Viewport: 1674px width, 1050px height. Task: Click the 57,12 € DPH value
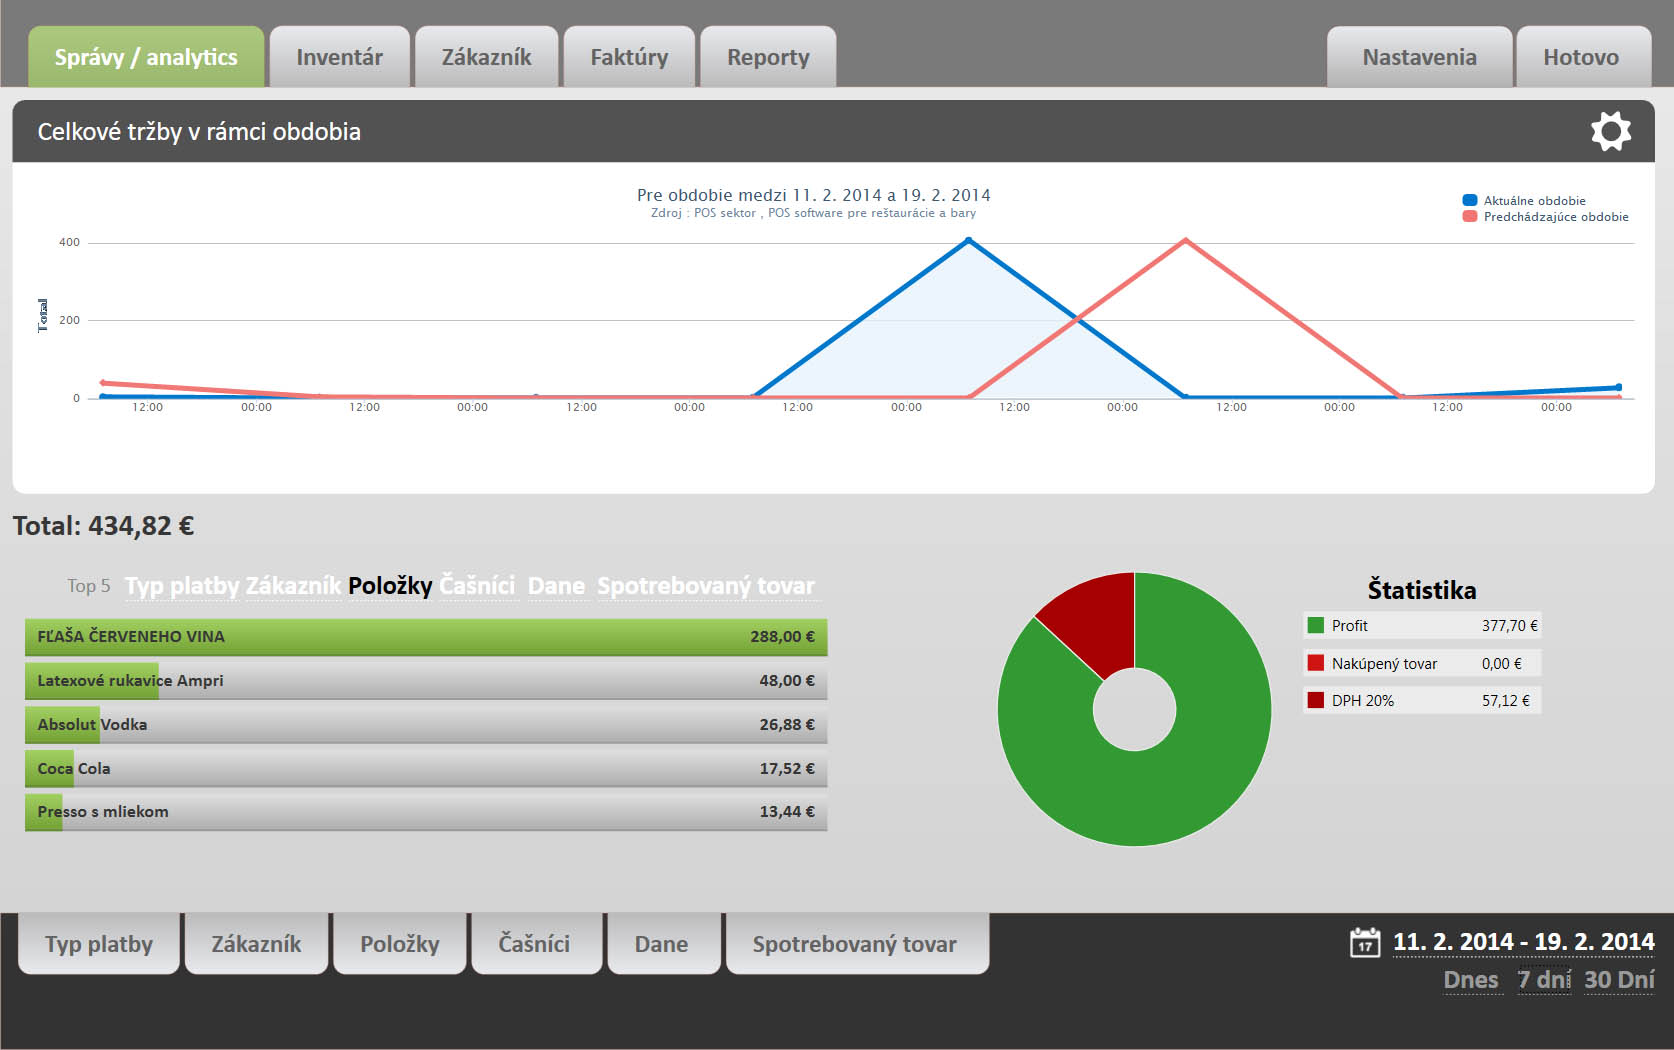(x=1506, y=701)
